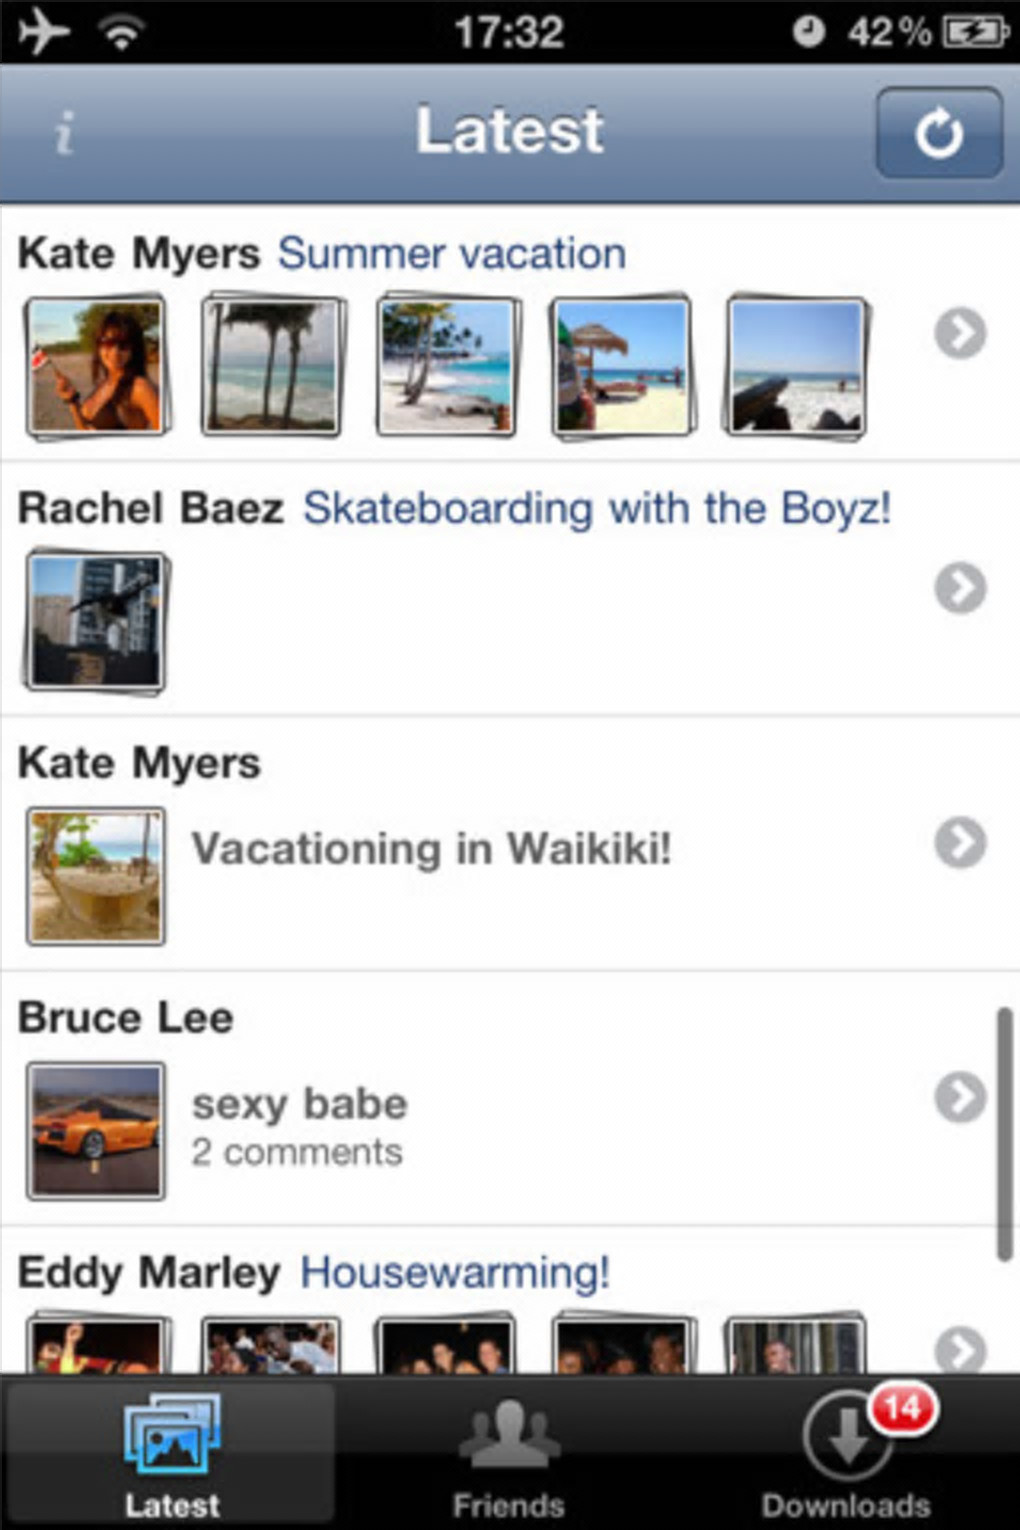Expand Kate Myers Summer vacation album chevron
1020x1530 pixels.
point(960,334)
